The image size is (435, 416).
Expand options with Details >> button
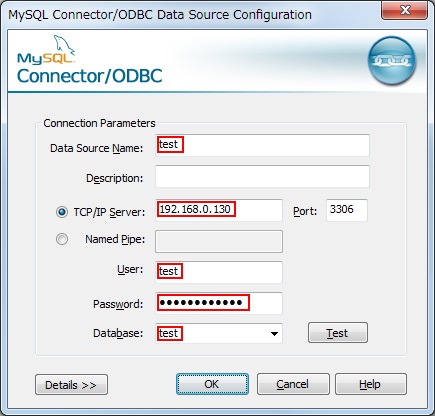pos(71,385)
